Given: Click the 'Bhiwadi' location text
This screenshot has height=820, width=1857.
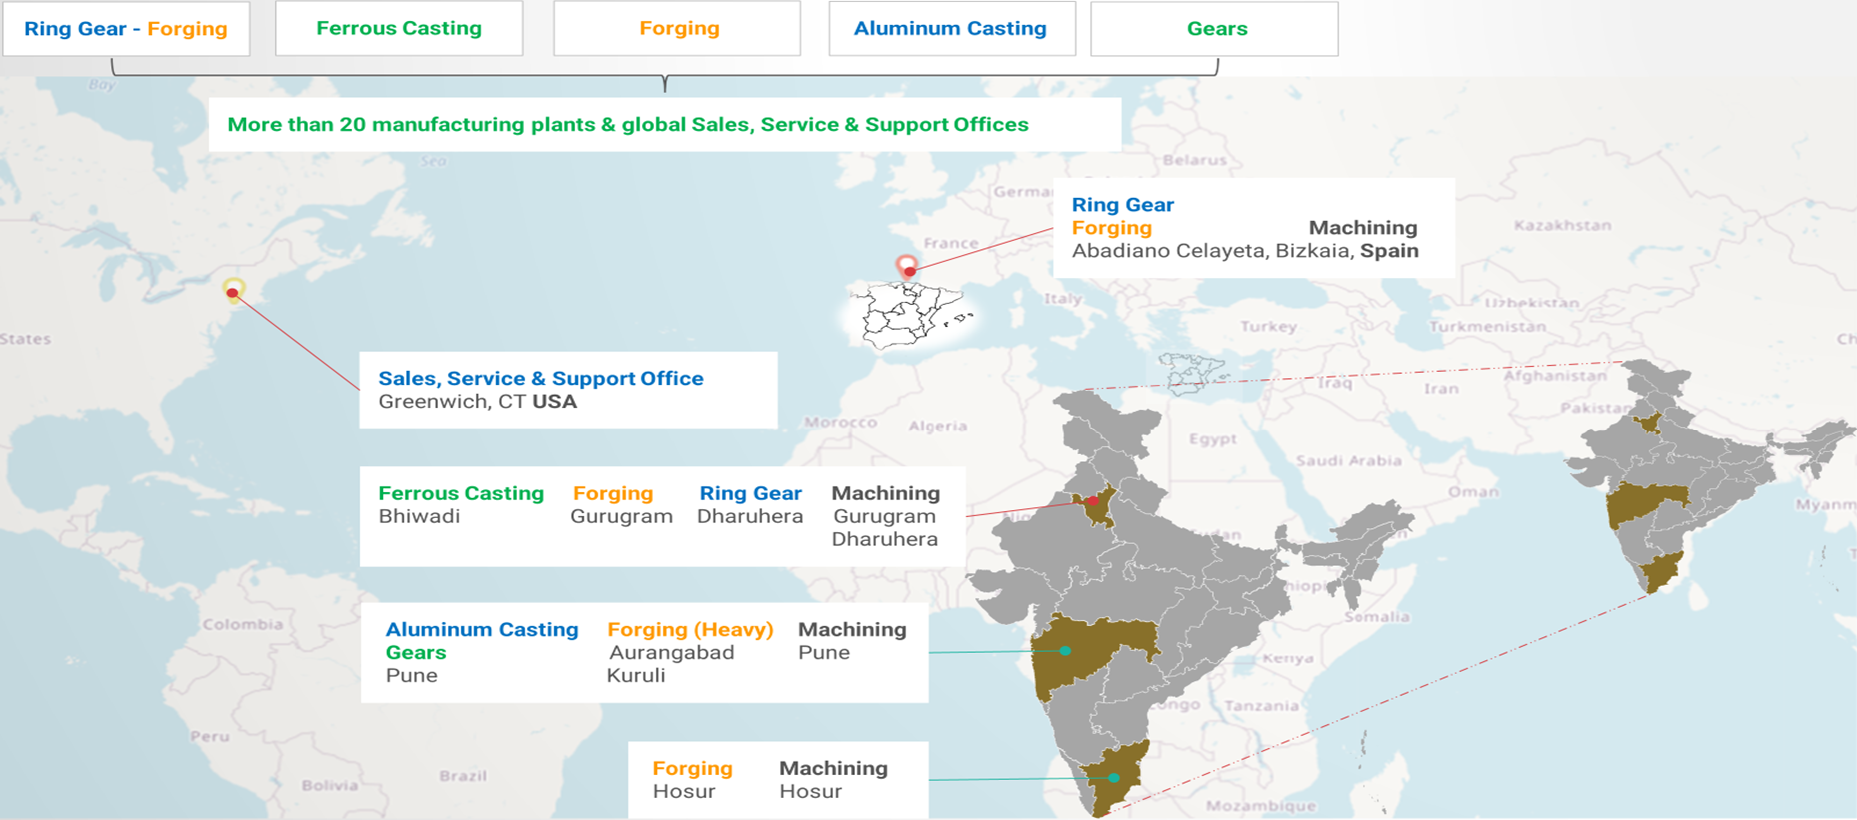Looking at the screenshot, I should (x=419, y=517).
